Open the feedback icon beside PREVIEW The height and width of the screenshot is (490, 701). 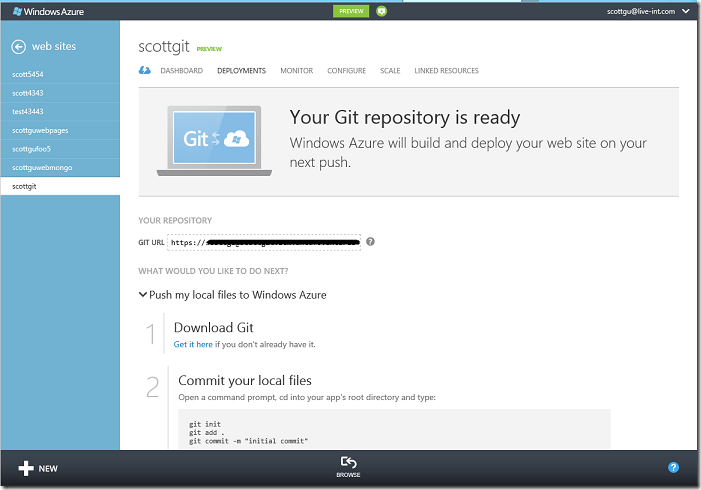coord(381,11)
